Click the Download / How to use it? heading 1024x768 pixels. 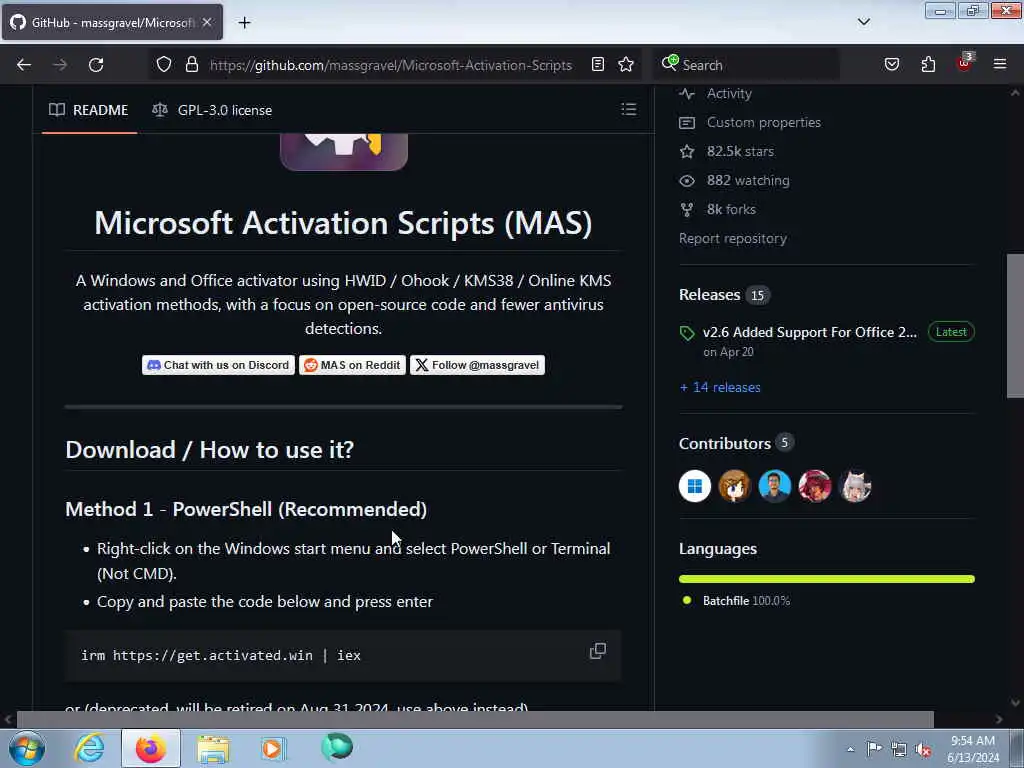[x=210, y=450]
